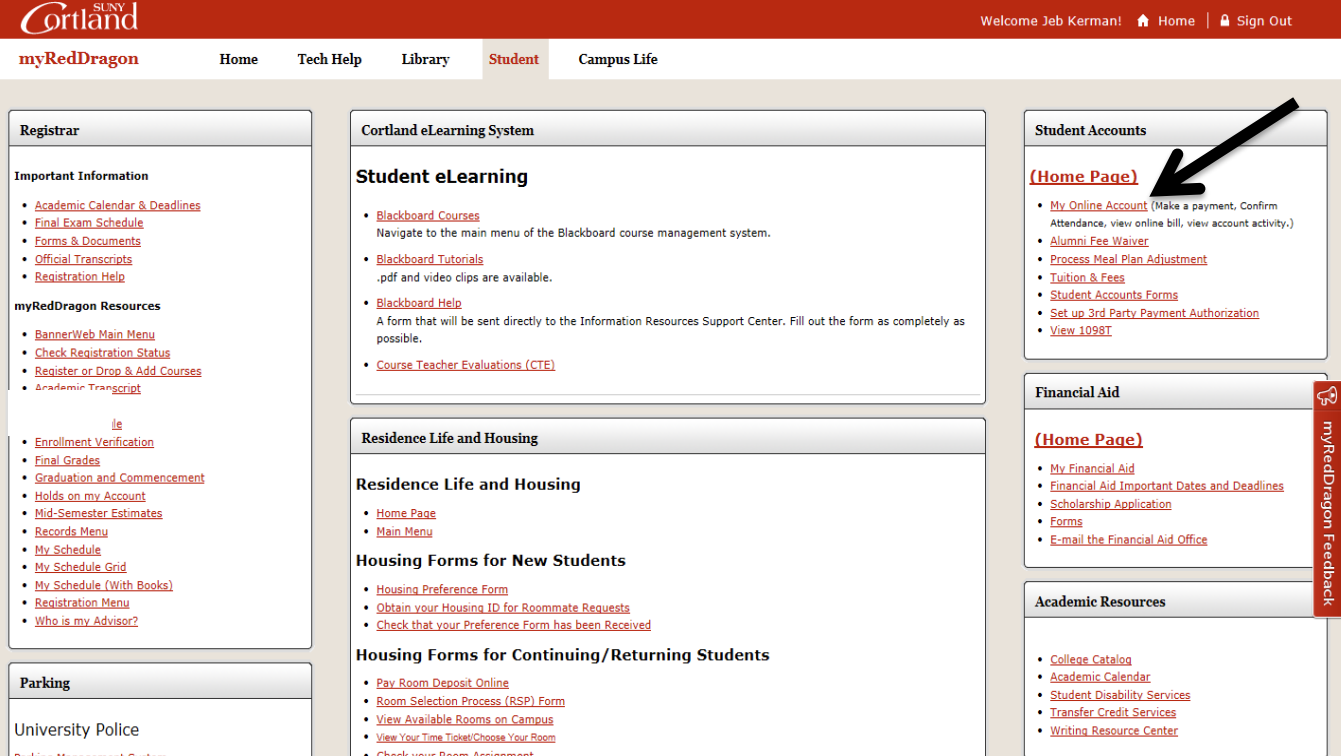Open the Student Accounts Home Page link
1341x756 pixels.
pos(1083,176)
